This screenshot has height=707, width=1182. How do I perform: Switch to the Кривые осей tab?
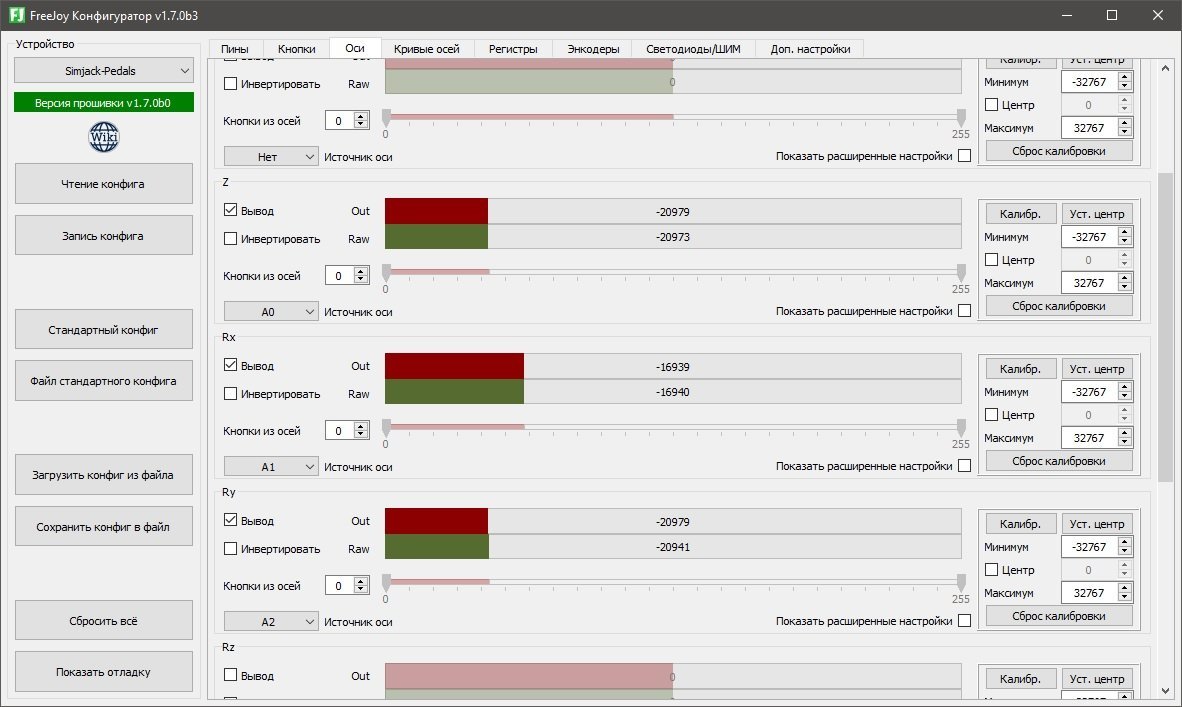[426, 48]
